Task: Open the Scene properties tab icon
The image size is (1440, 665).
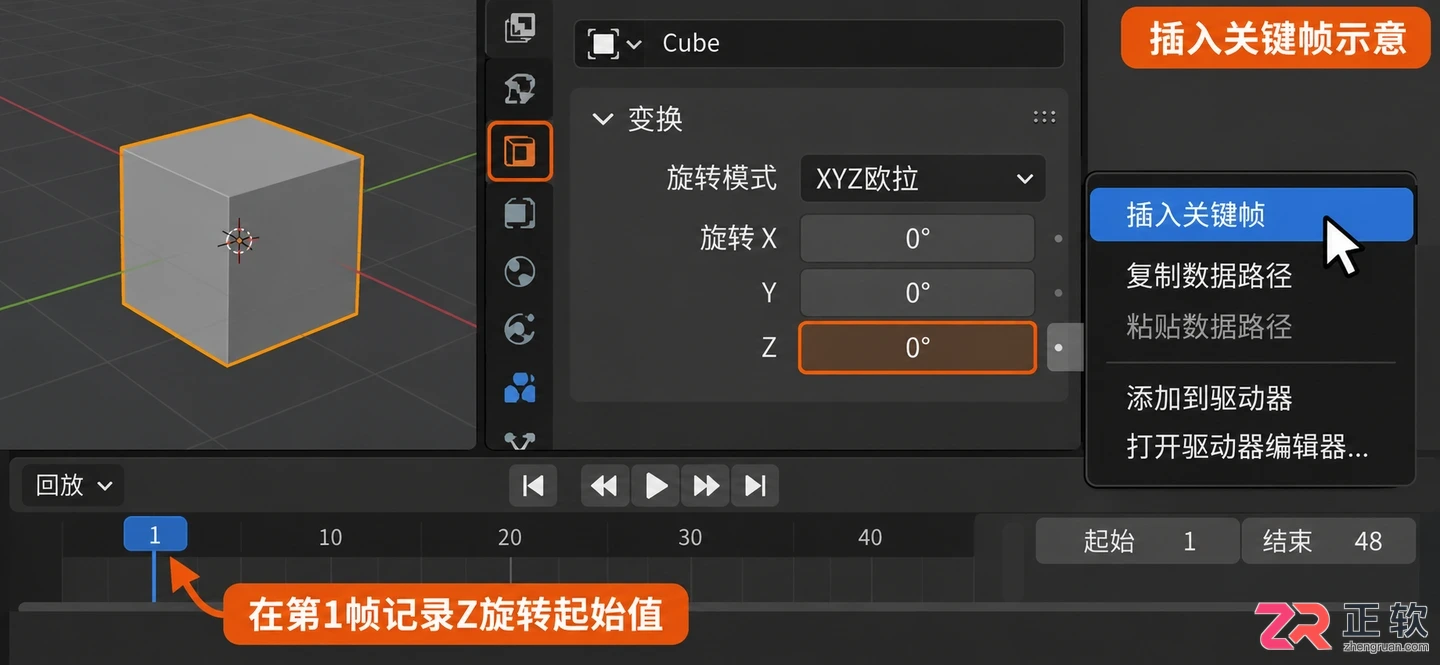Action: [x=520, y=89]
